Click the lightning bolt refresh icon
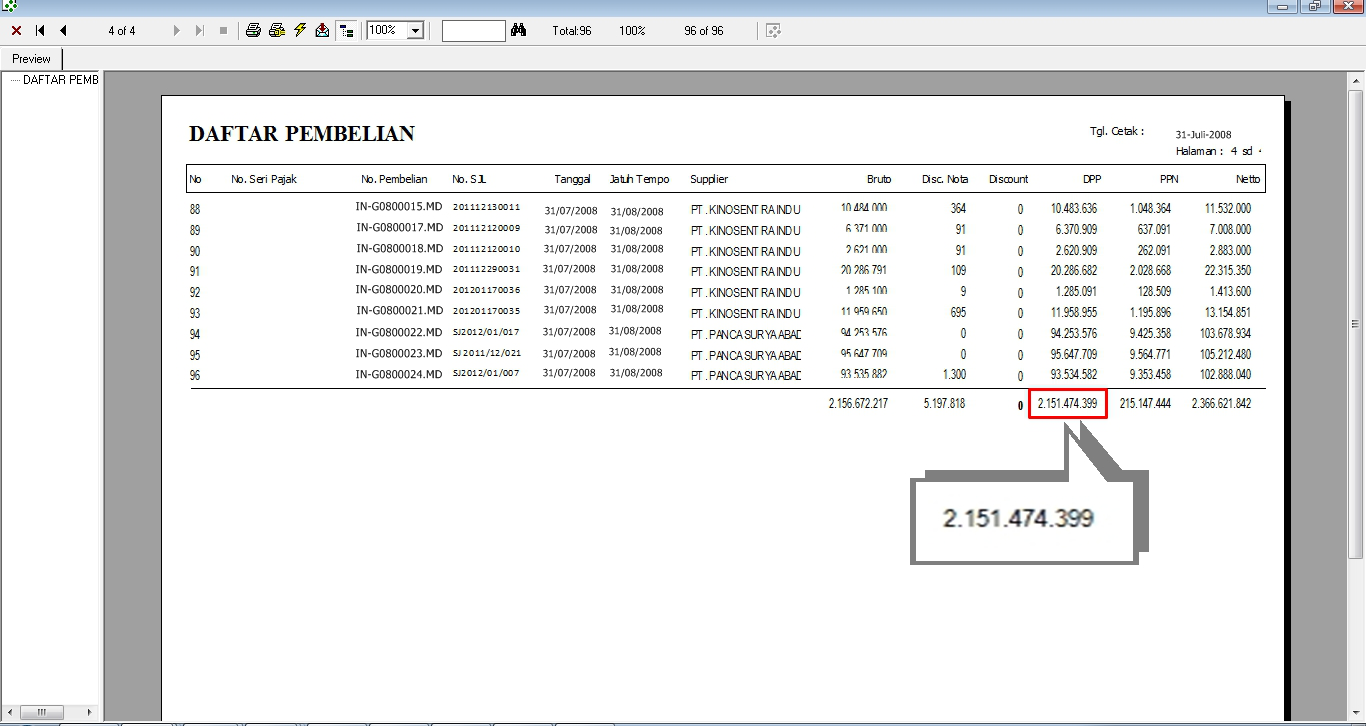Viewport: 1366px width, 726px height. (x=300, y=31)
